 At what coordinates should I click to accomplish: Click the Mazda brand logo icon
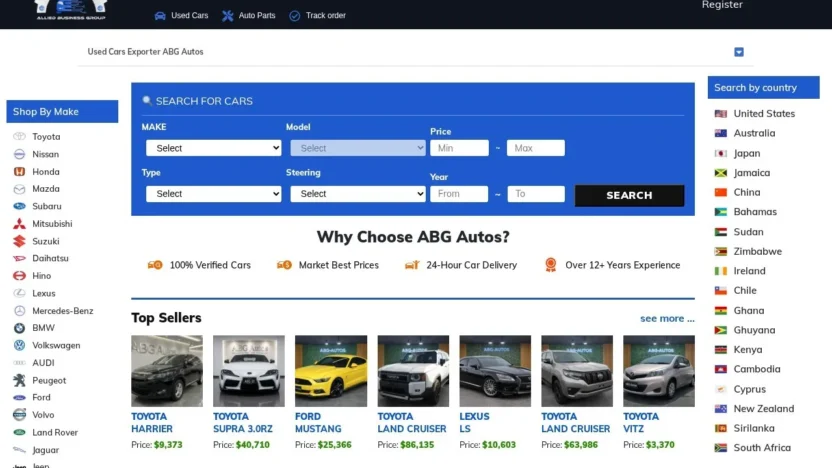tap(19, 189)
